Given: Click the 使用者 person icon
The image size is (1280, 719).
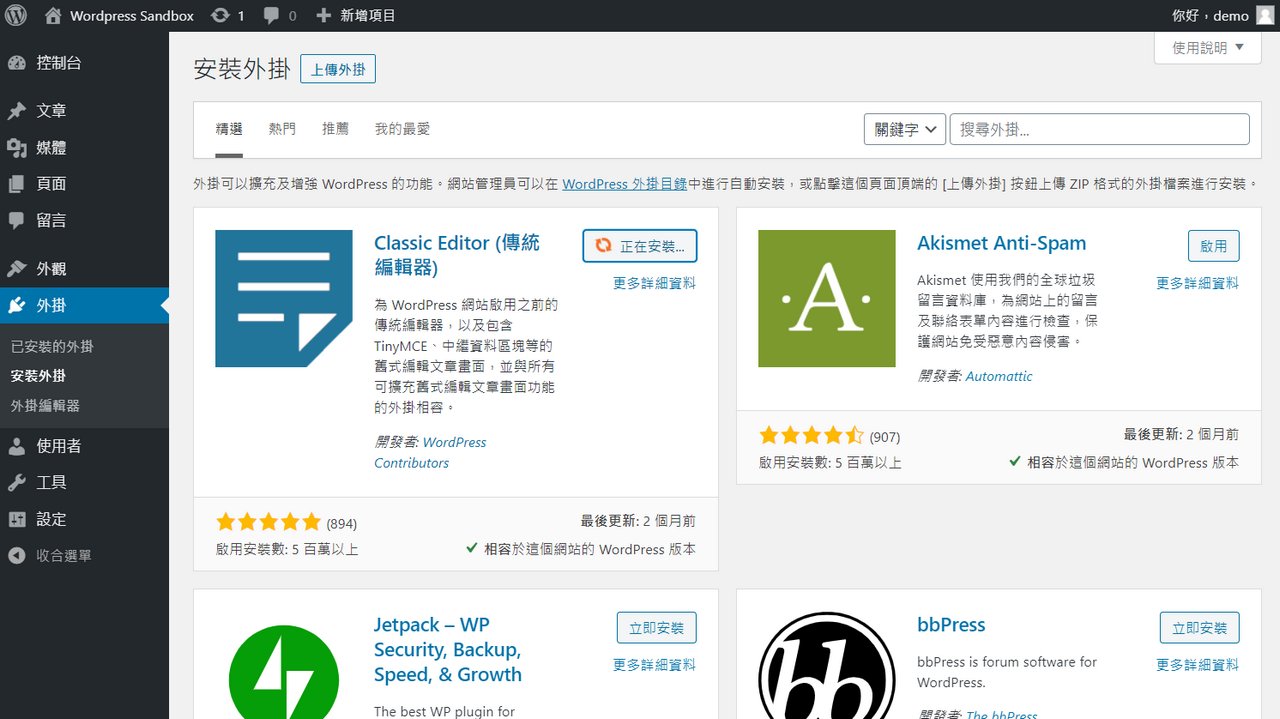Looking at the screenshot, I should point(16,446).
